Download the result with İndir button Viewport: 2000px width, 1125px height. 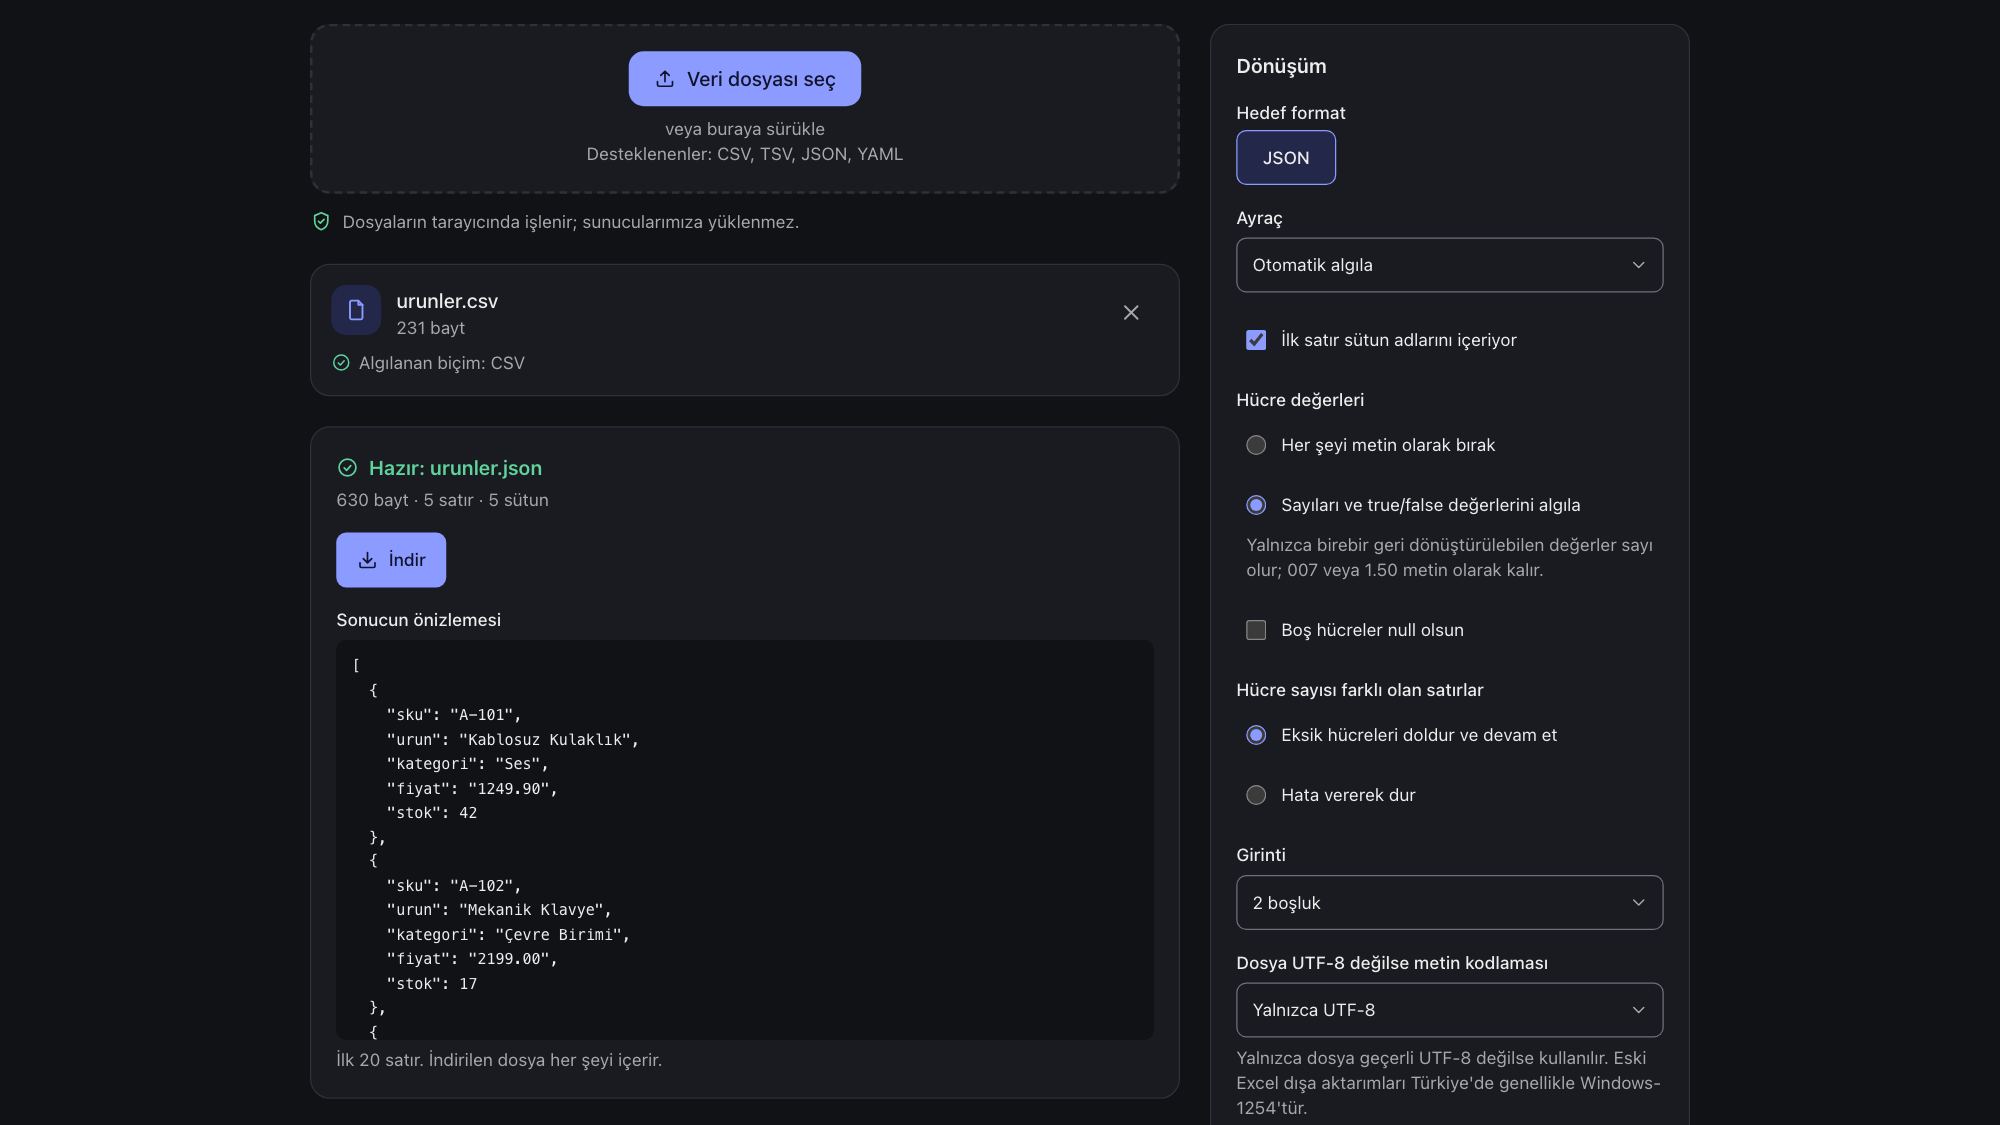click(x=391, y=560)
